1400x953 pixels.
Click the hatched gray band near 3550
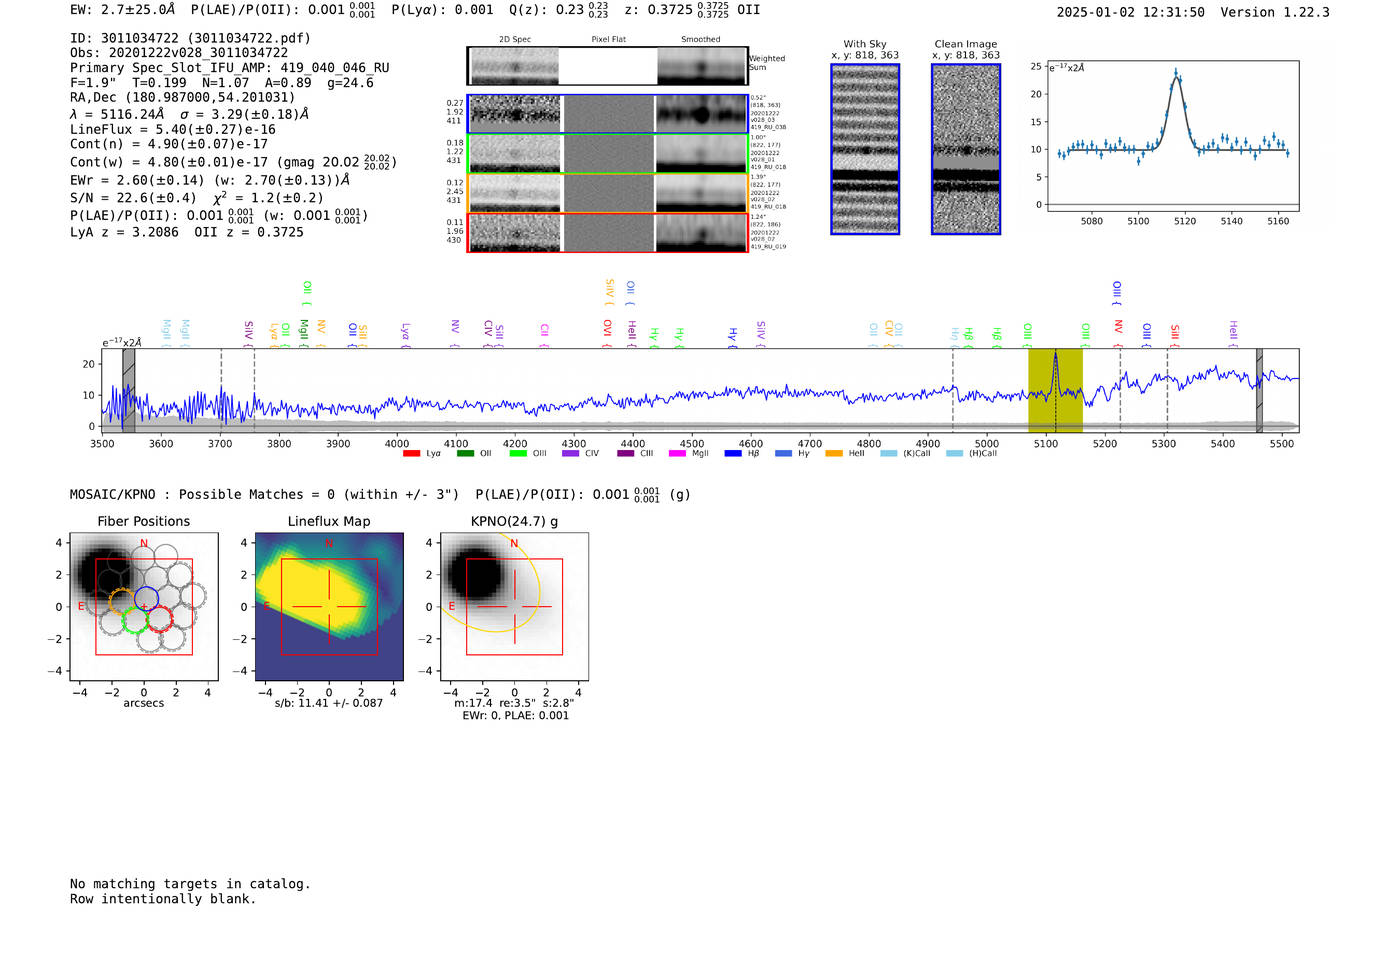click(128, 390)
